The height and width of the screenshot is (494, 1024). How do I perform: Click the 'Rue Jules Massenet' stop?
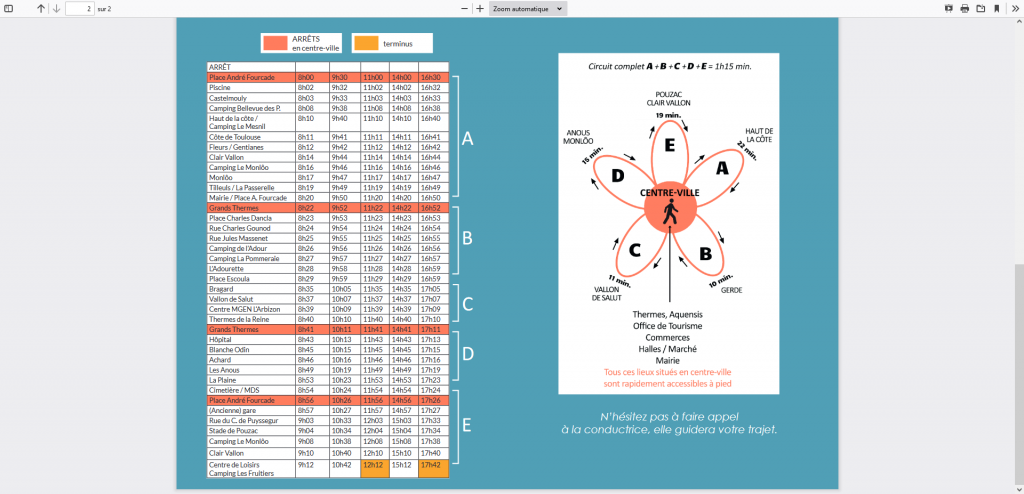(x=238, y=239)
